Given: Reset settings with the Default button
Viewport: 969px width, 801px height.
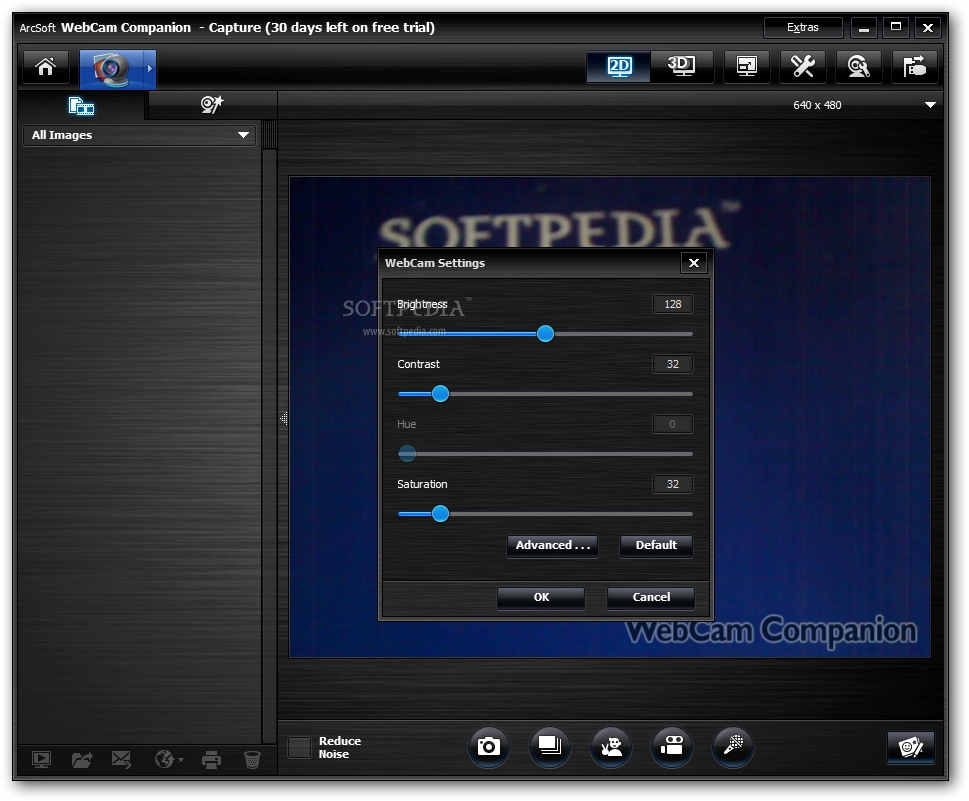Looking at the screenshot, I should (x=656, y=545).
